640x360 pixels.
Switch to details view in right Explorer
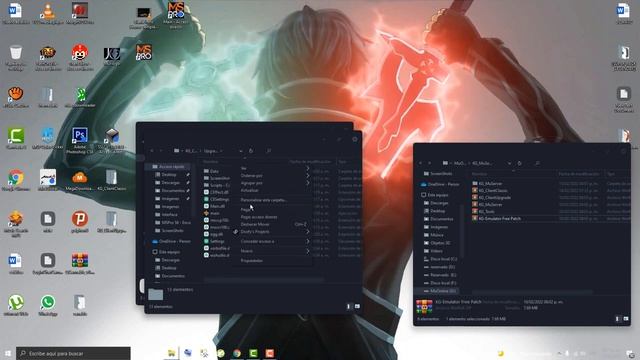(x=617, y=319)
